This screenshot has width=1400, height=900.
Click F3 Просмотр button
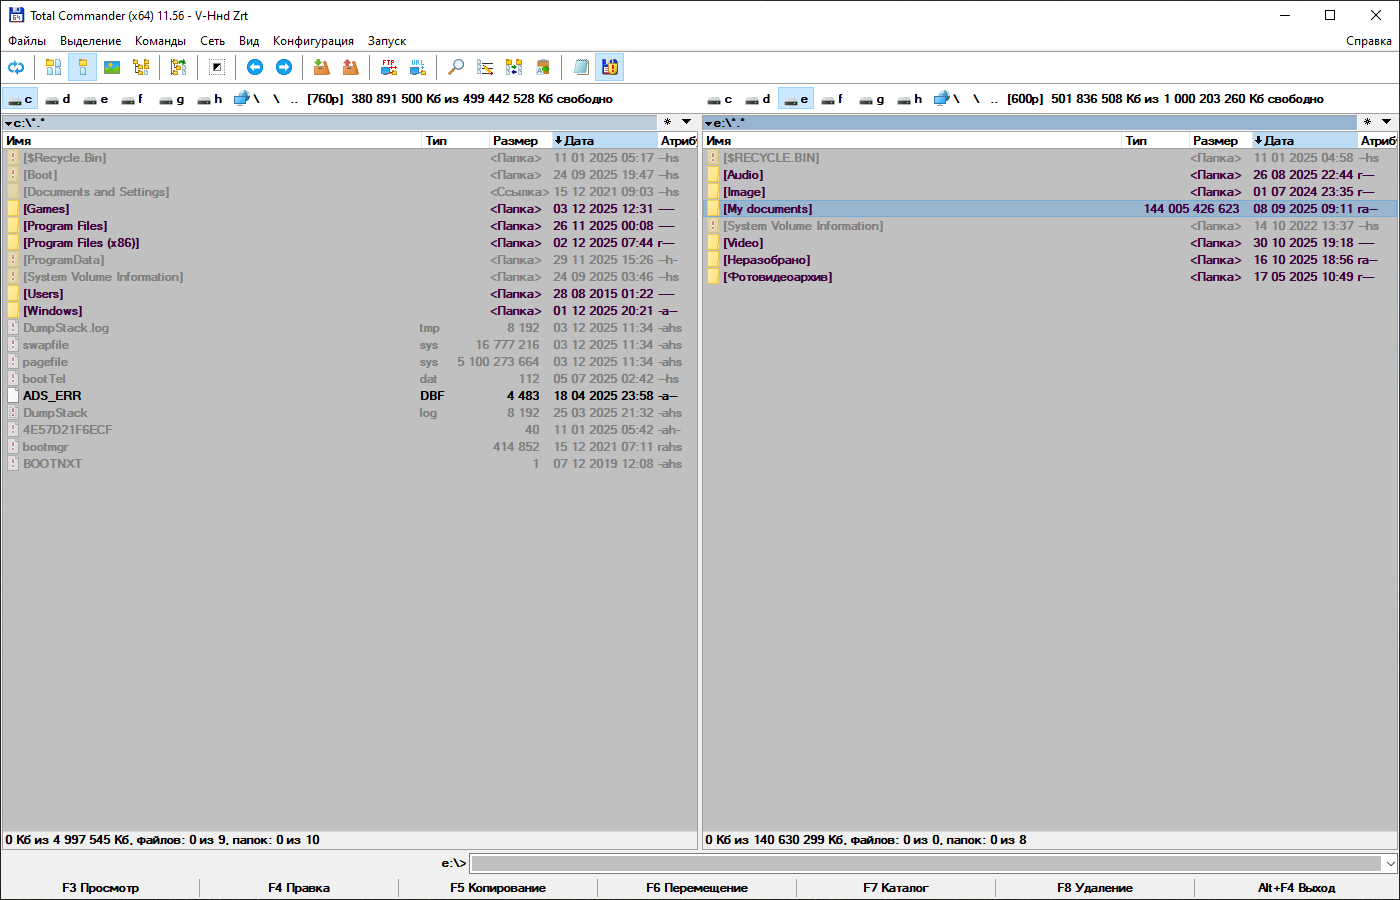pyautogui.click(x=100, y=888)
